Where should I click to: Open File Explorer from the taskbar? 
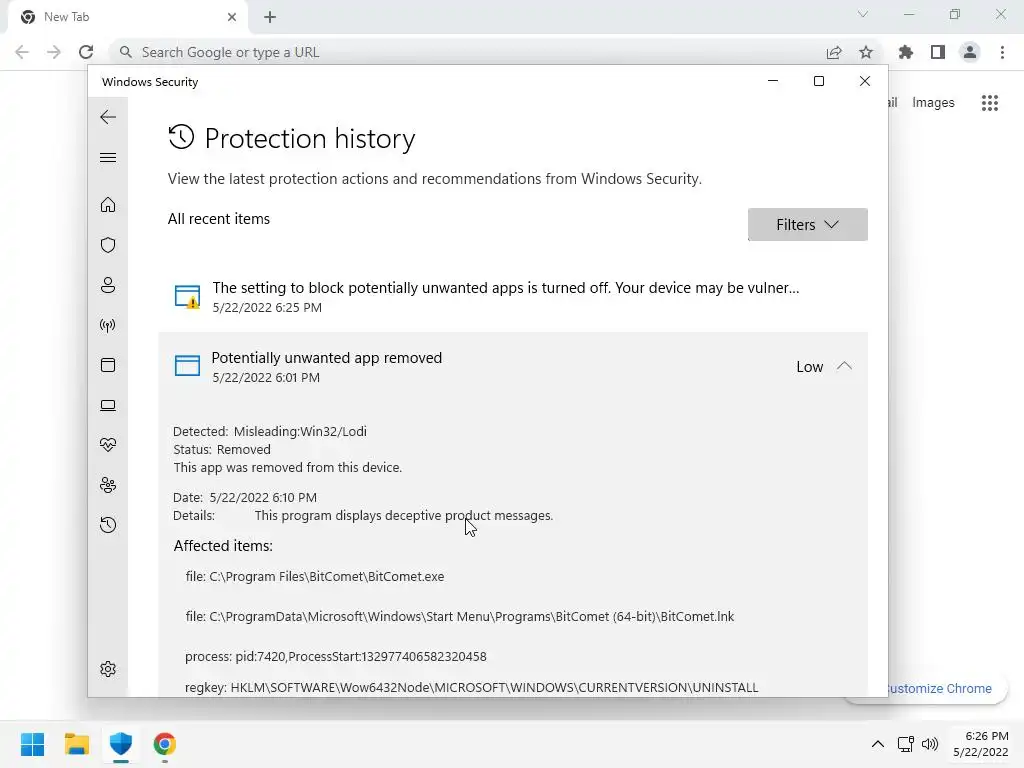tap(77, 744)
